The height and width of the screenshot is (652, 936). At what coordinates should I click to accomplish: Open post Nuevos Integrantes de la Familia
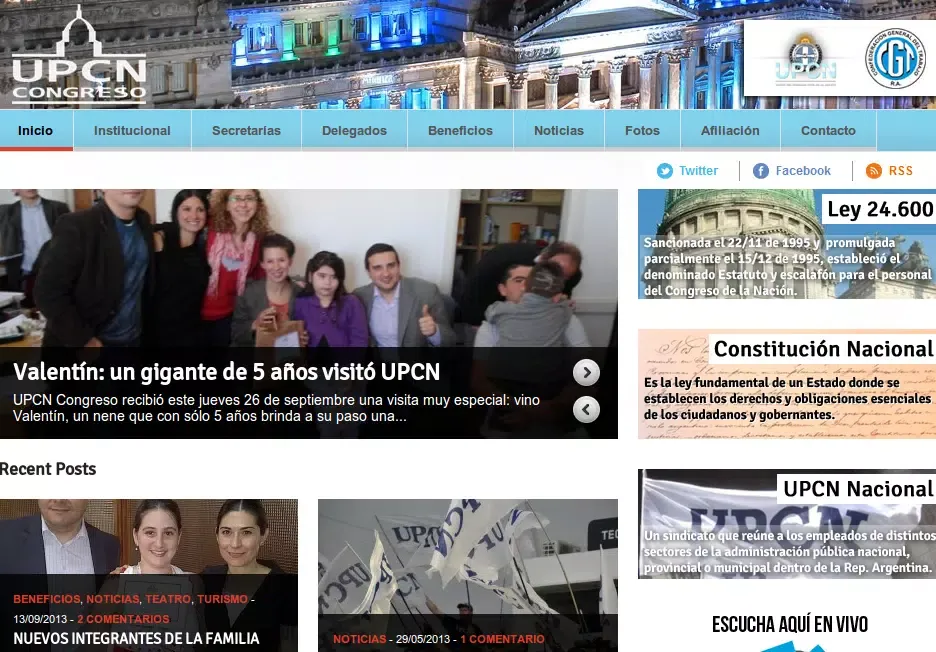[x=136, y=638]
